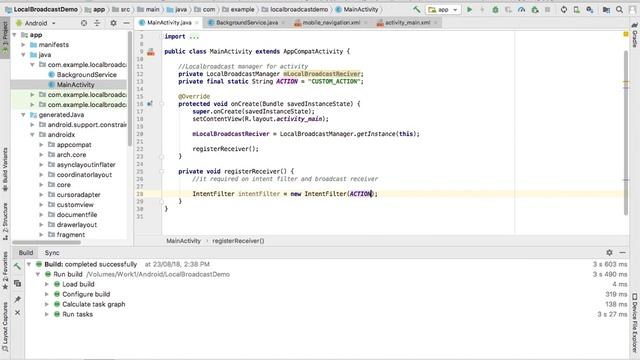The height and width of the screenshot is (360, 640).
Task: Close the MainActivity.java tab
Action: click(x=197, y=23)
